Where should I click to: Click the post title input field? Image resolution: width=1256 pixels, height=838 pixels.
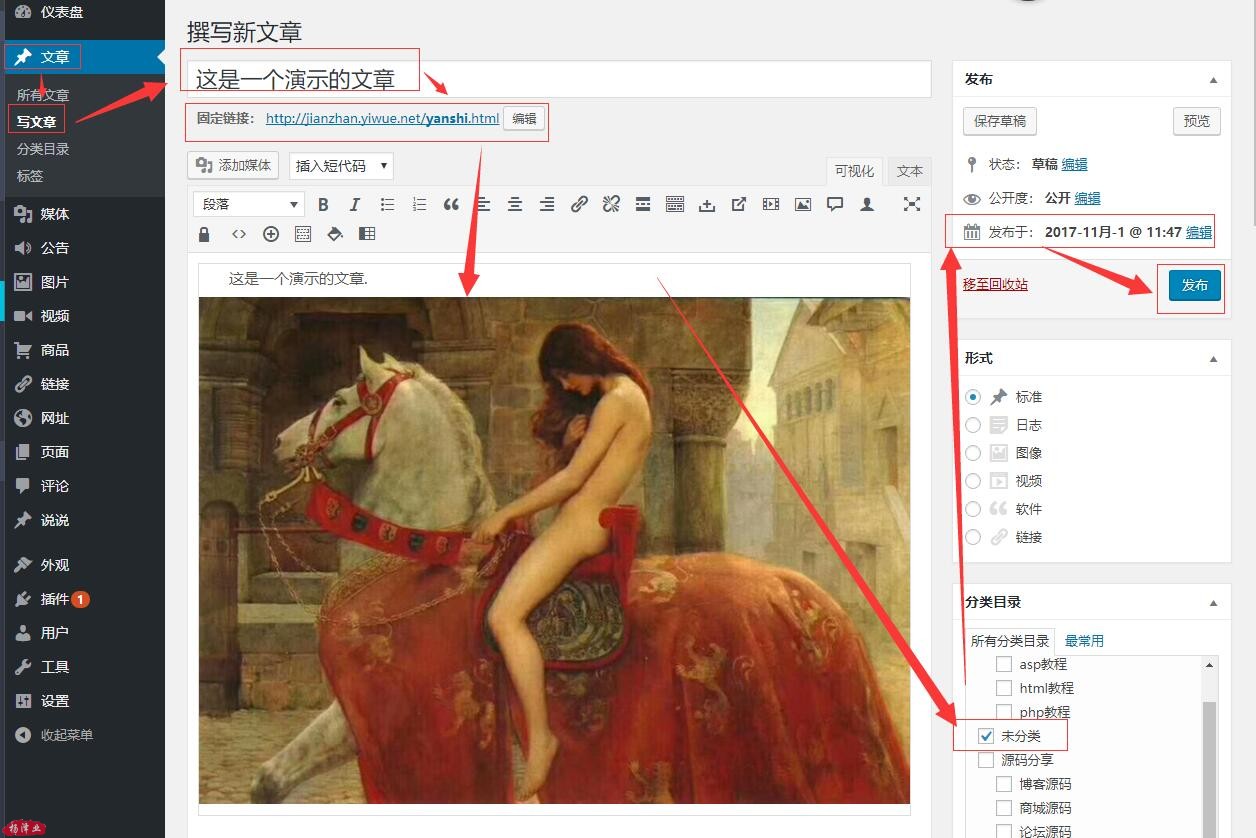point(559,79)
